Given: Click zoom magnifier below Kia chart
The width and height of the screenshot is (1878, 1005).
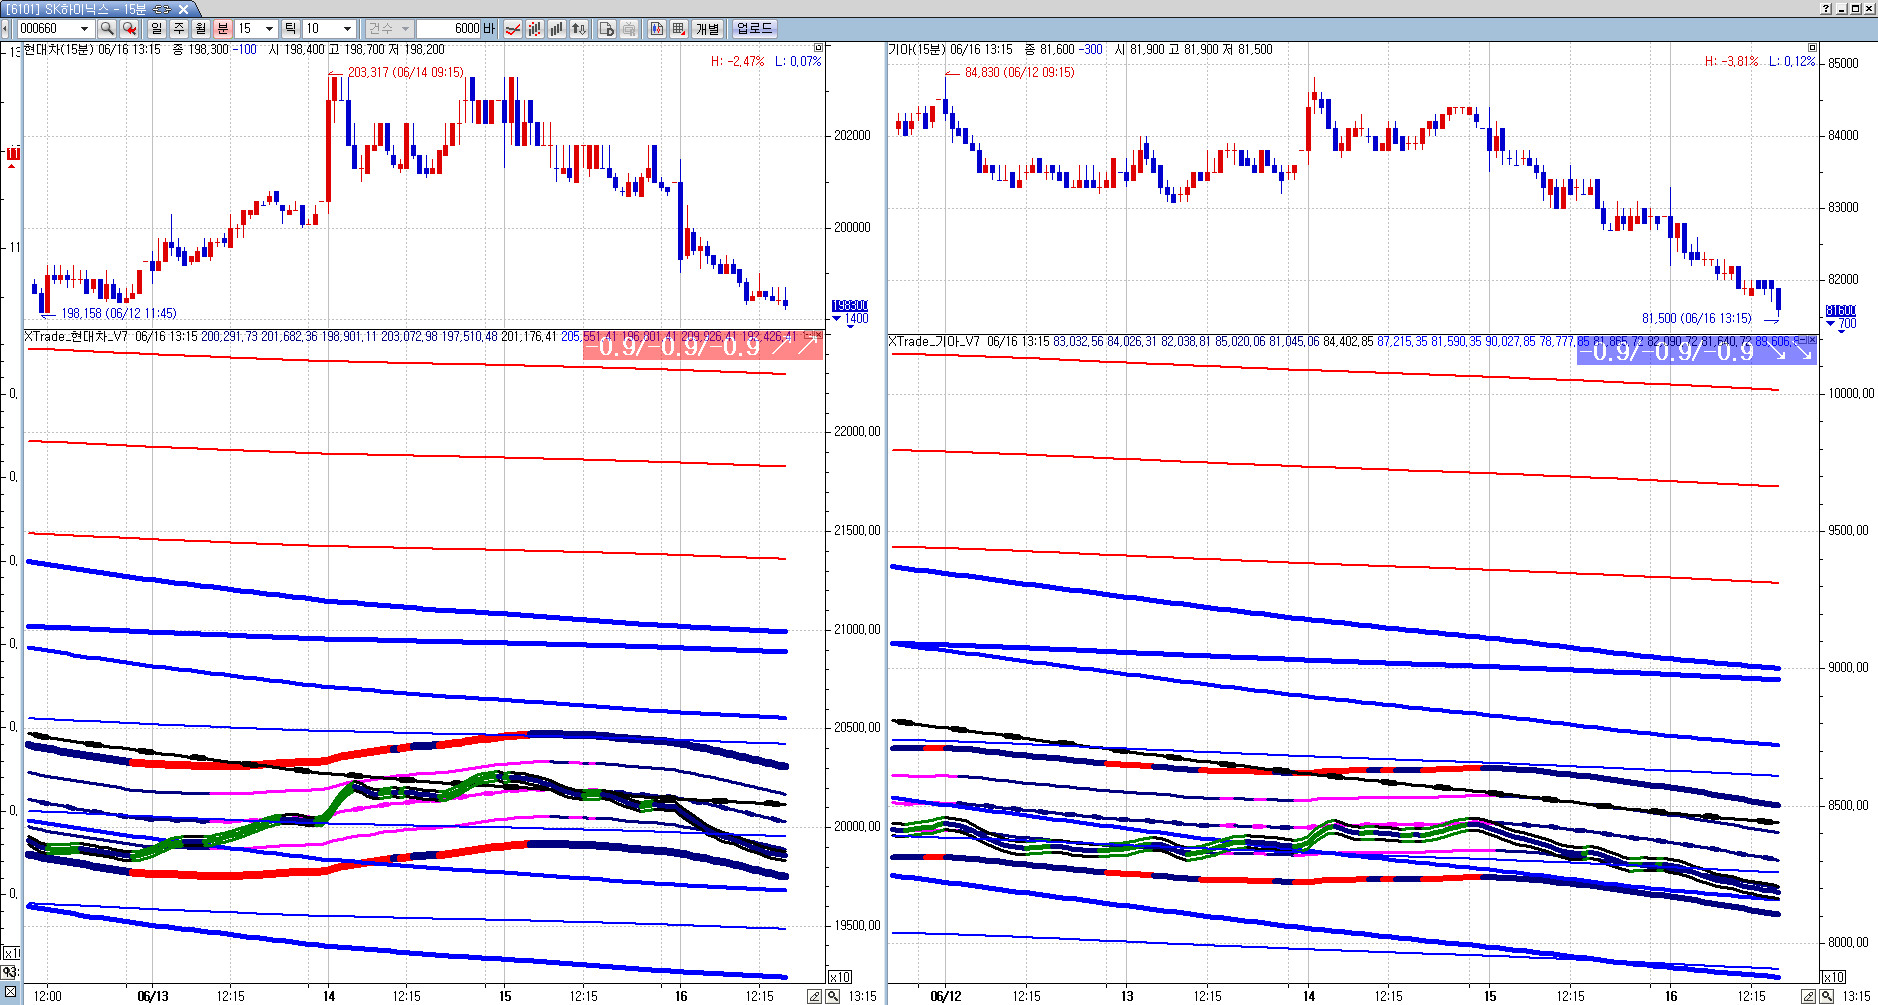Looking at the screenshot, I should pos(1826,996).
